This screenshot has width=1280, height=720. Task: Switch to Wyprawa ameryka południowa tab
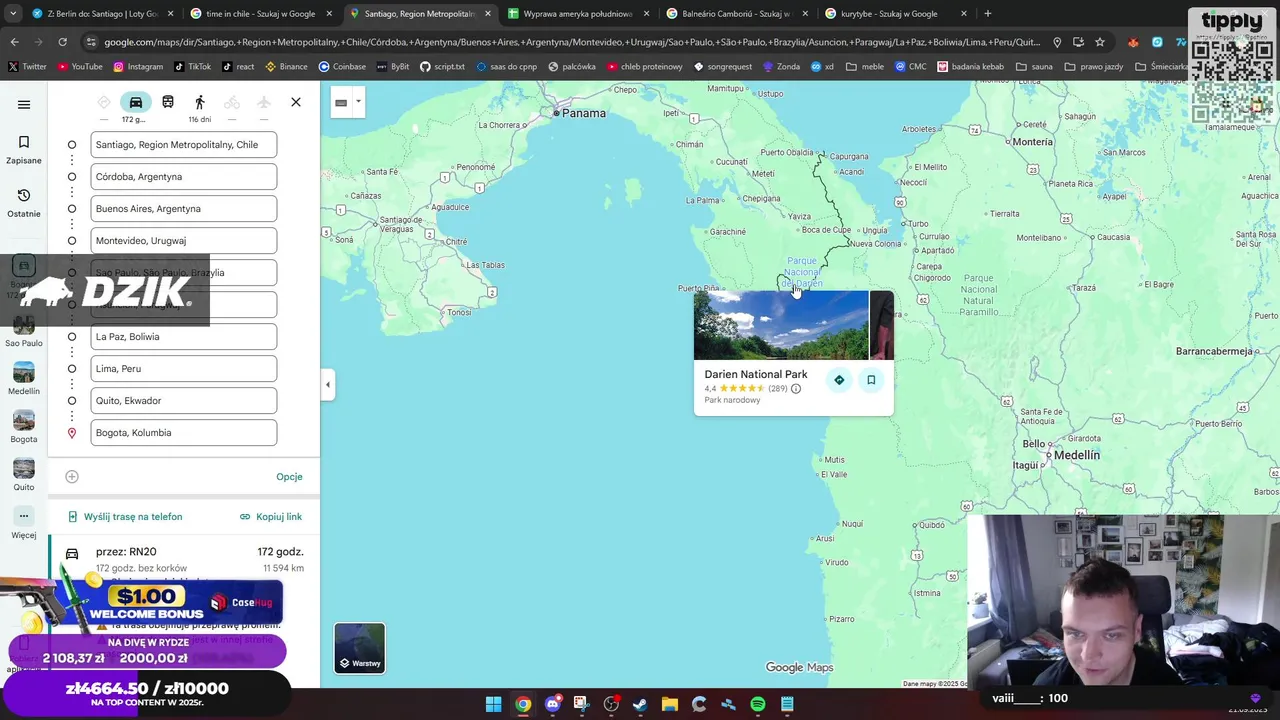coord(576,14)
